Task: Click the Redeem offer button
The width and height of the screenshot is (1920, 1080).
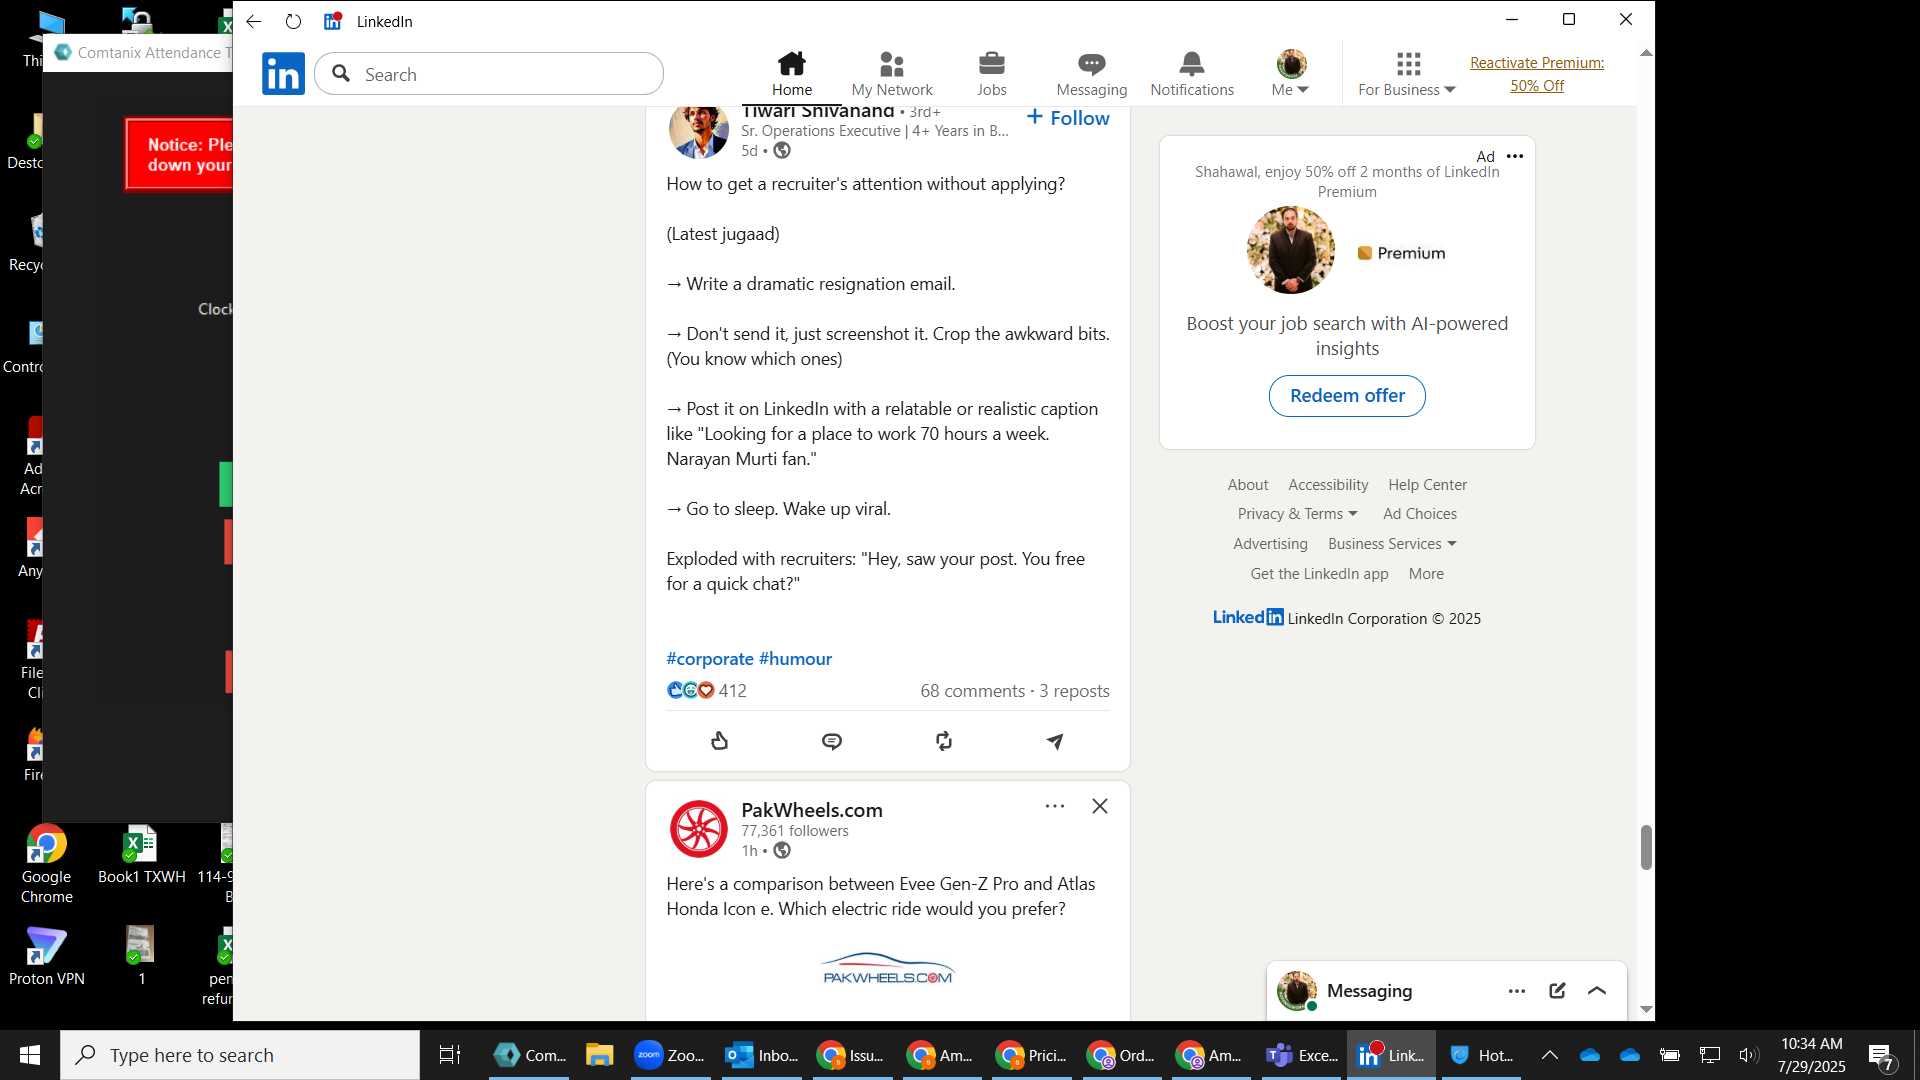Action: click(x=1347, y=396)
